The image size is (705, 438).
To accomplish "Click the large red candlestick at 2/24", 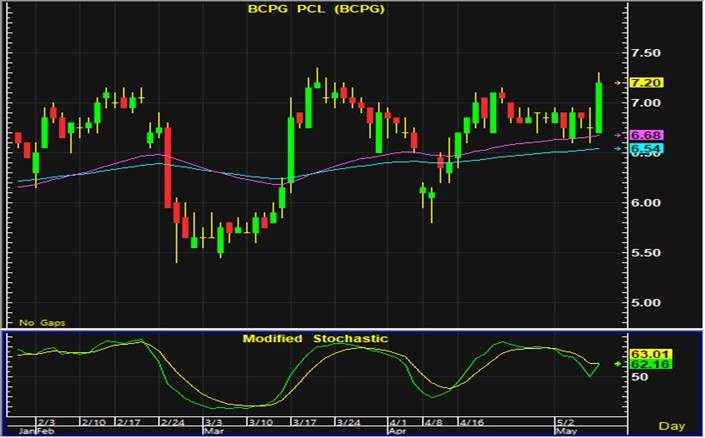I will pyautogui.click(x=168, y=167).
